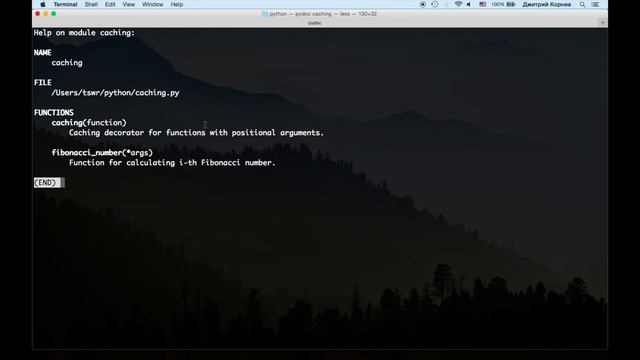Open the Shell menu

(x=91, y=4)
